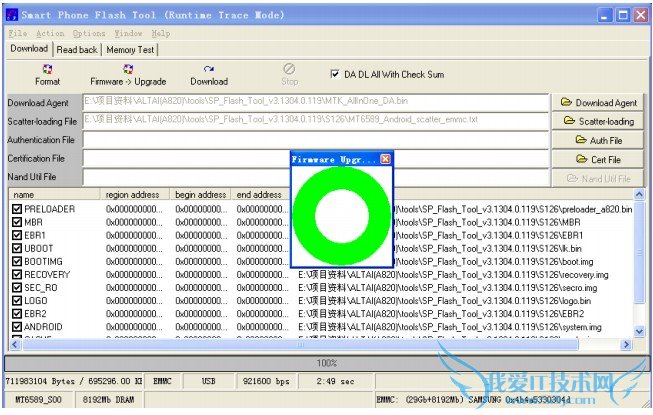Toggle DA DL All With Check Sum
The width and height of the screenshot is (653, 415).
(x=335, y=74)
